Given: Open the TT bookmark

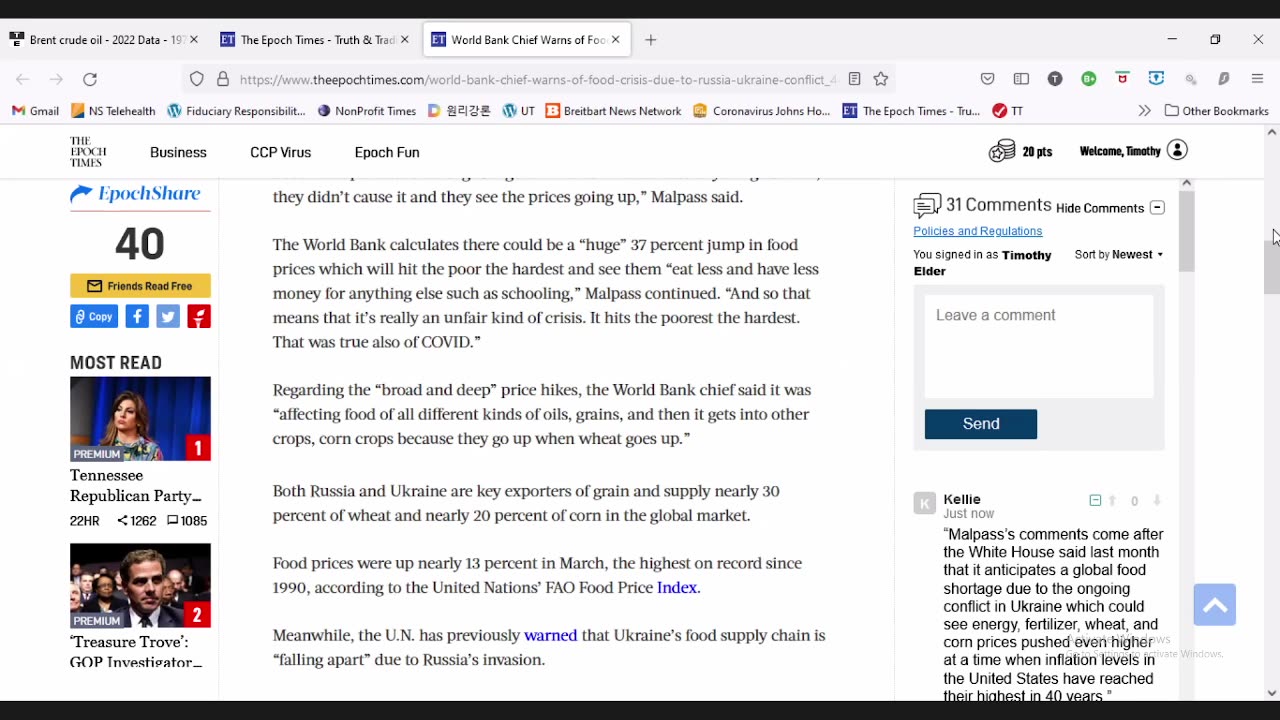Looking at the screenshot, I should pyautogui.click(x=1007, y=111).
